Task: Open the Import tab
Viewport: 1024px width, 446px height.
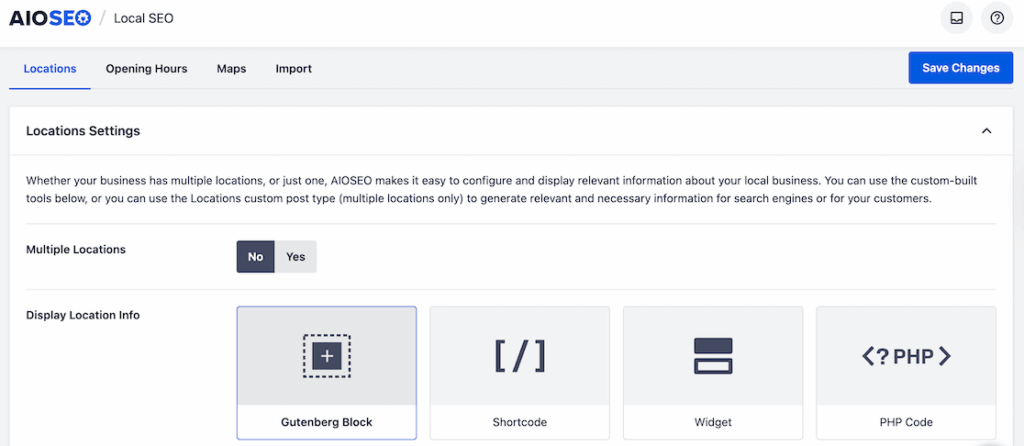Action: tap(294, 69)
